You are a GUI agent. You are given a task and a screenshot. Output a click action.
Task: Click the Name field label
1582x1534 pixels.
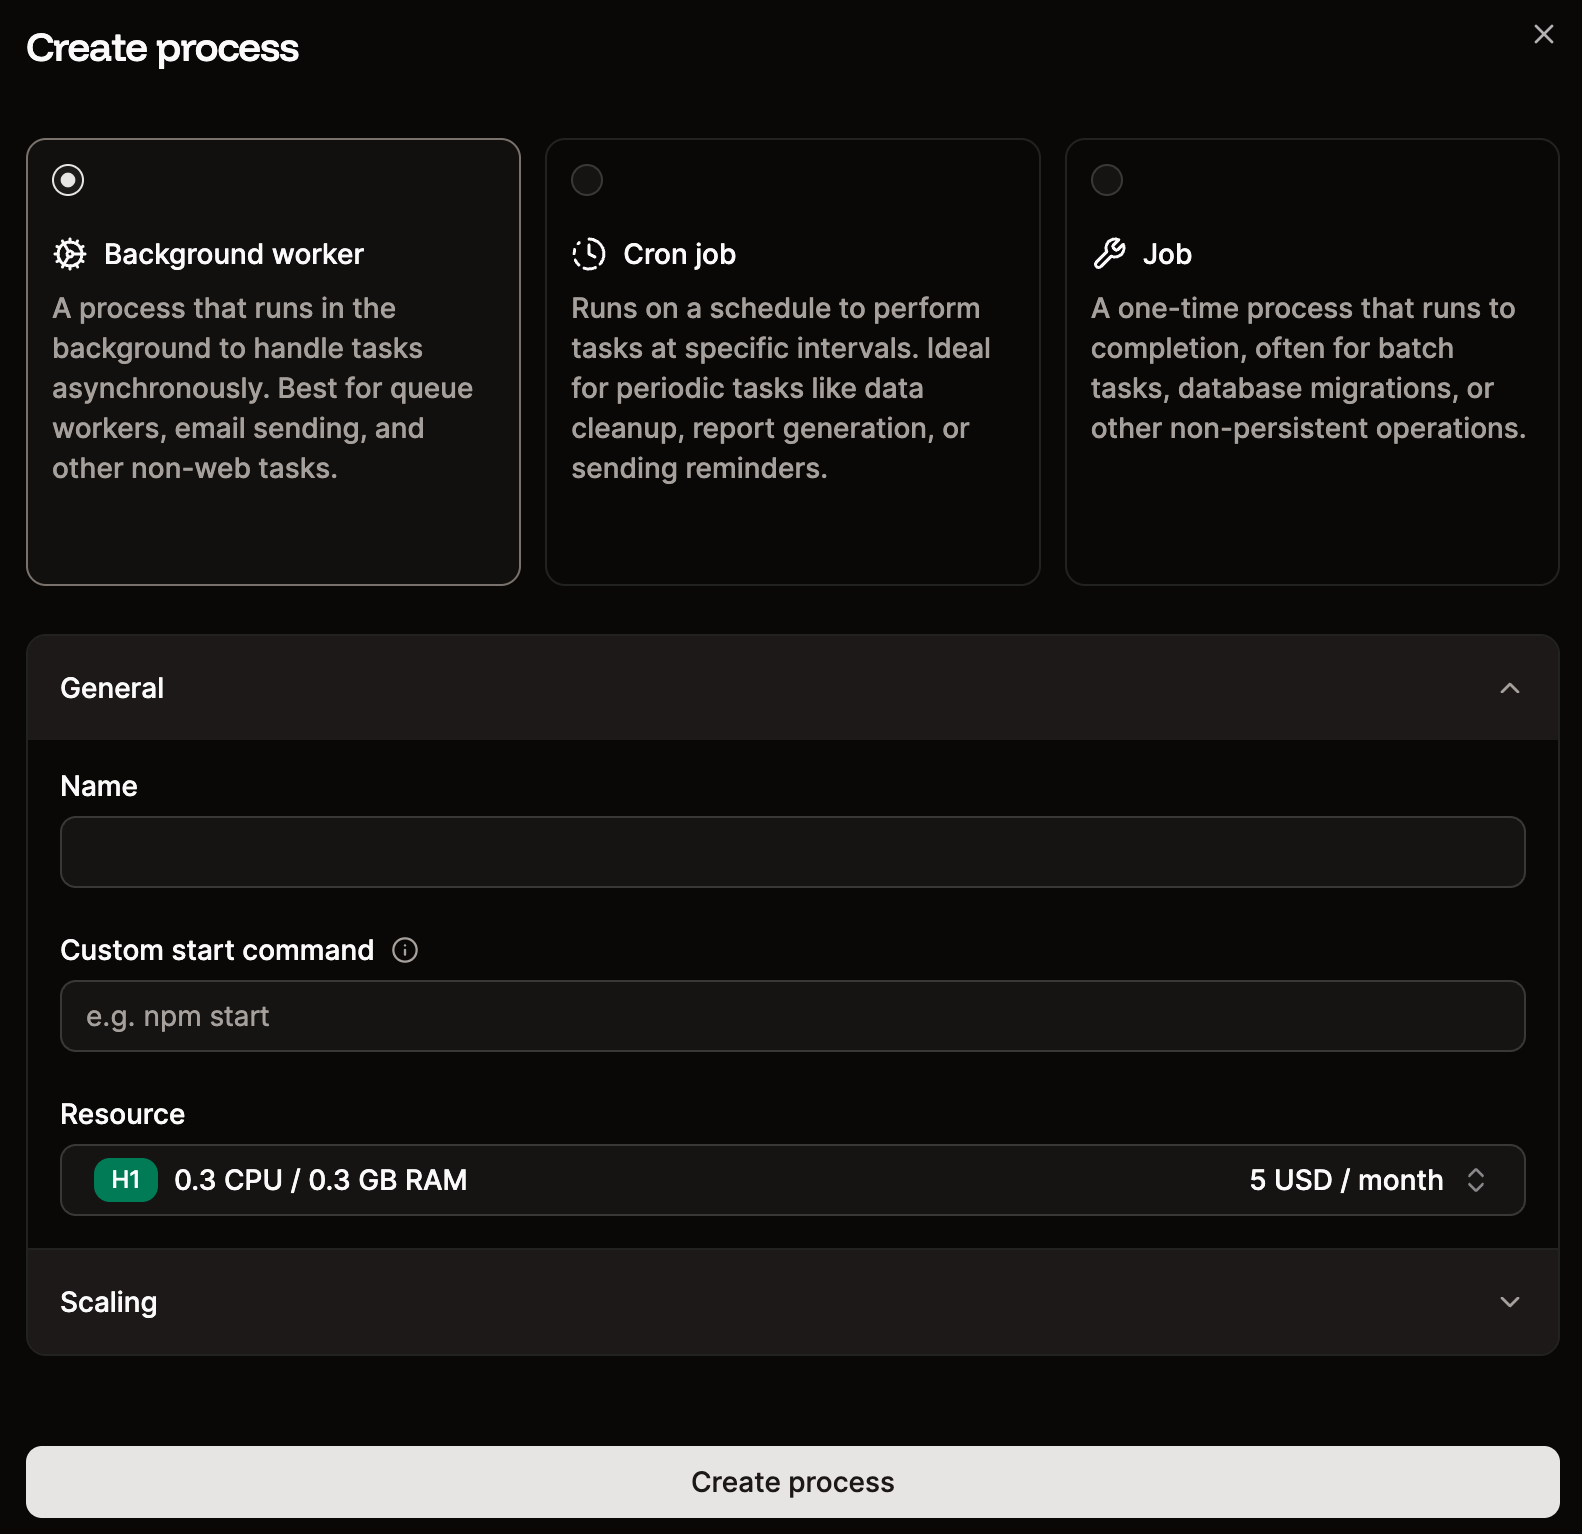[x=99, y=786]
